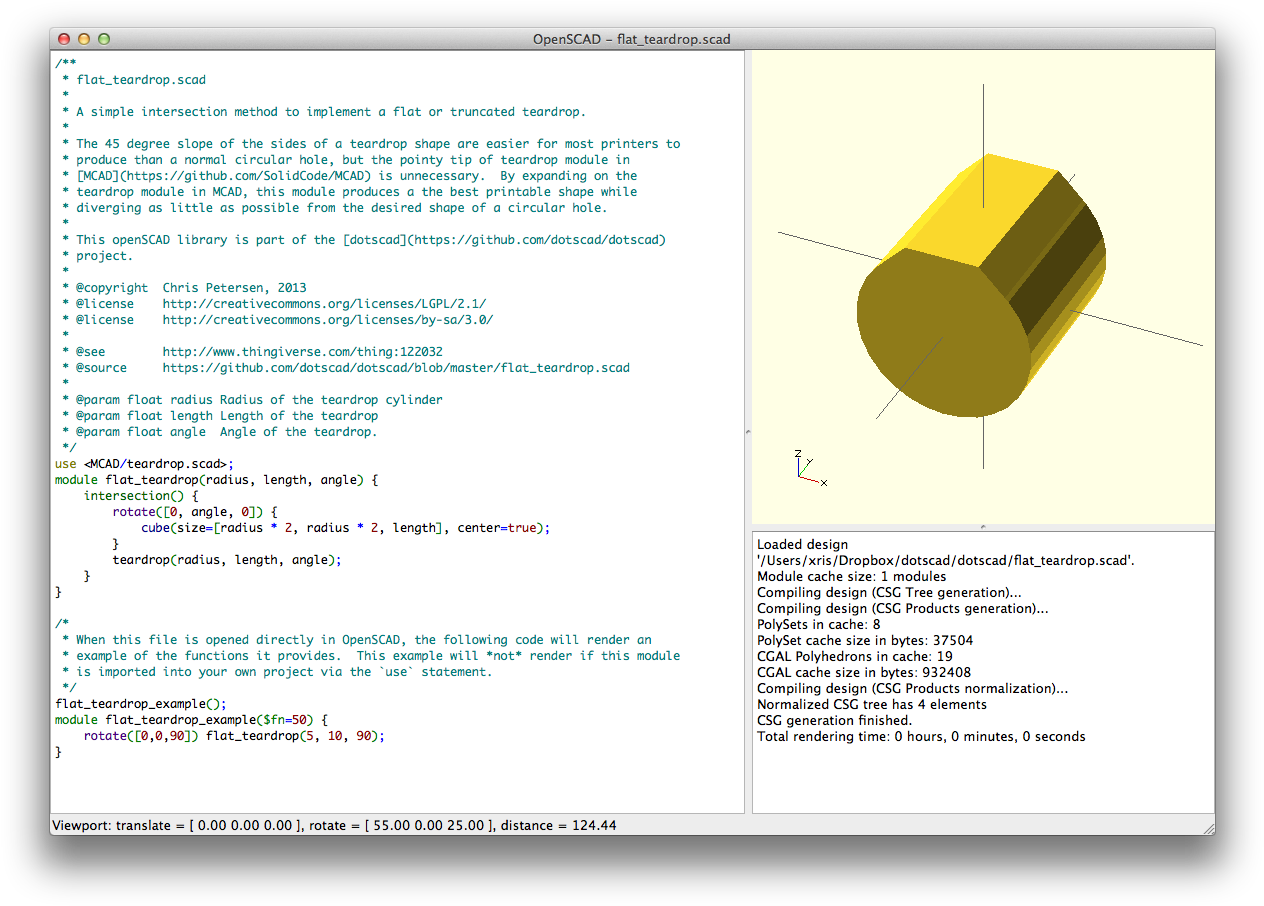Click the Thingiverse thing:122032 URL
Image resolution: width=1264 pixels, height=906 pixels.
(302, 352)
